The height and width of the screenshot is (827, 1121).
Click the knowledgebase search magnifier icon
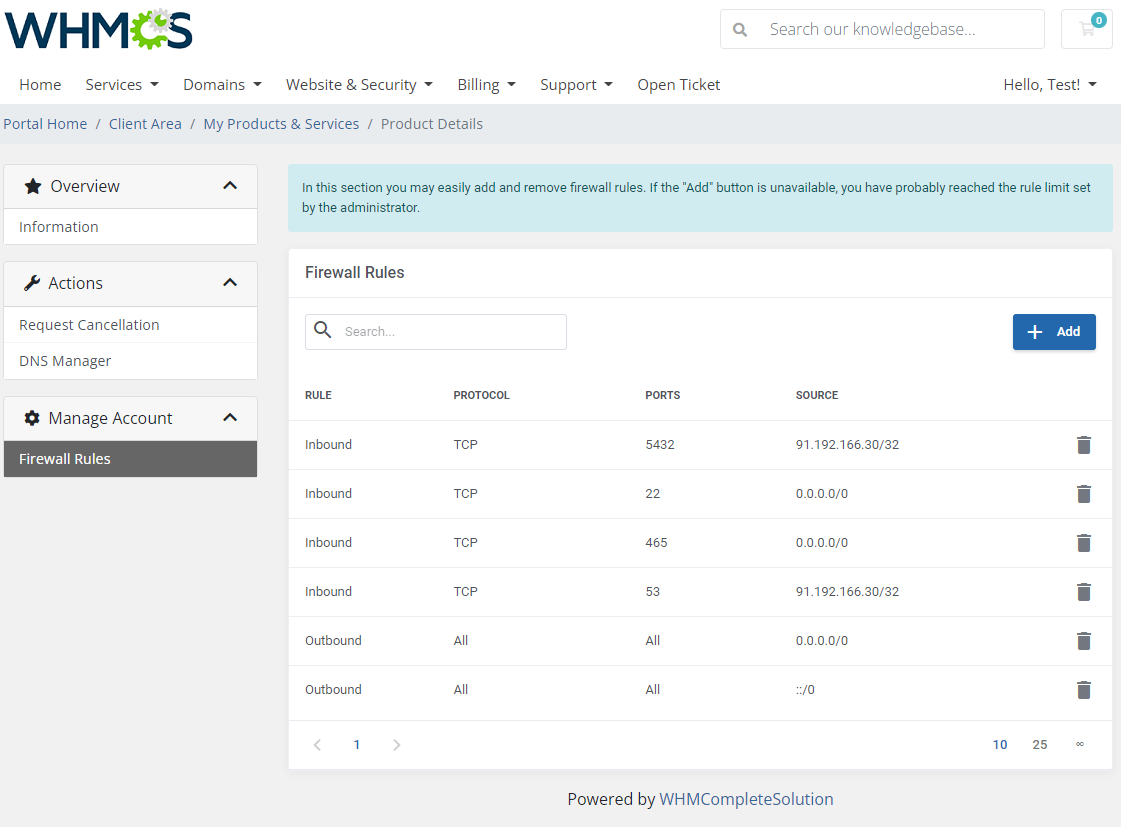point(740,30)
